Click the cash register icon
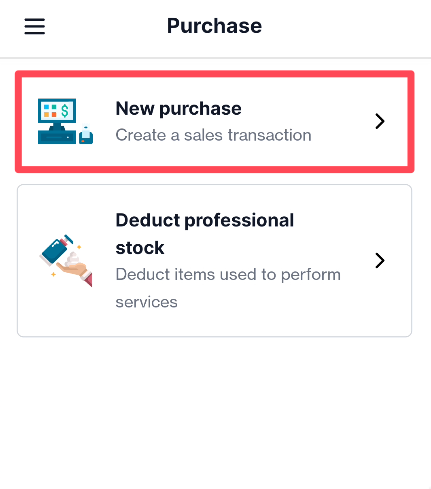431x489 pixels. click(65, 121)
